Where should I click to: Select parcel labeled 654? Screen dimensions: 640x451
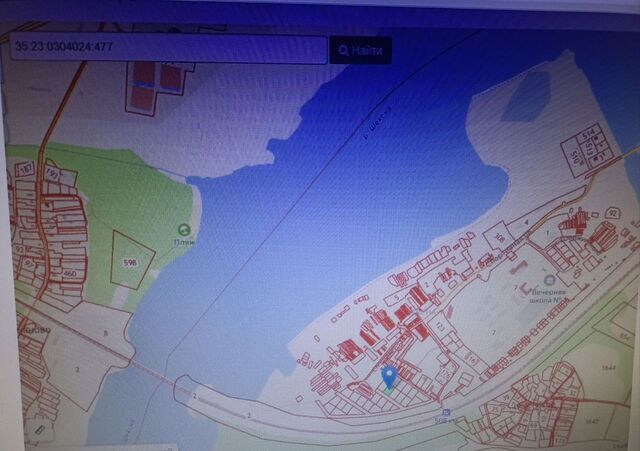[626, 336]
